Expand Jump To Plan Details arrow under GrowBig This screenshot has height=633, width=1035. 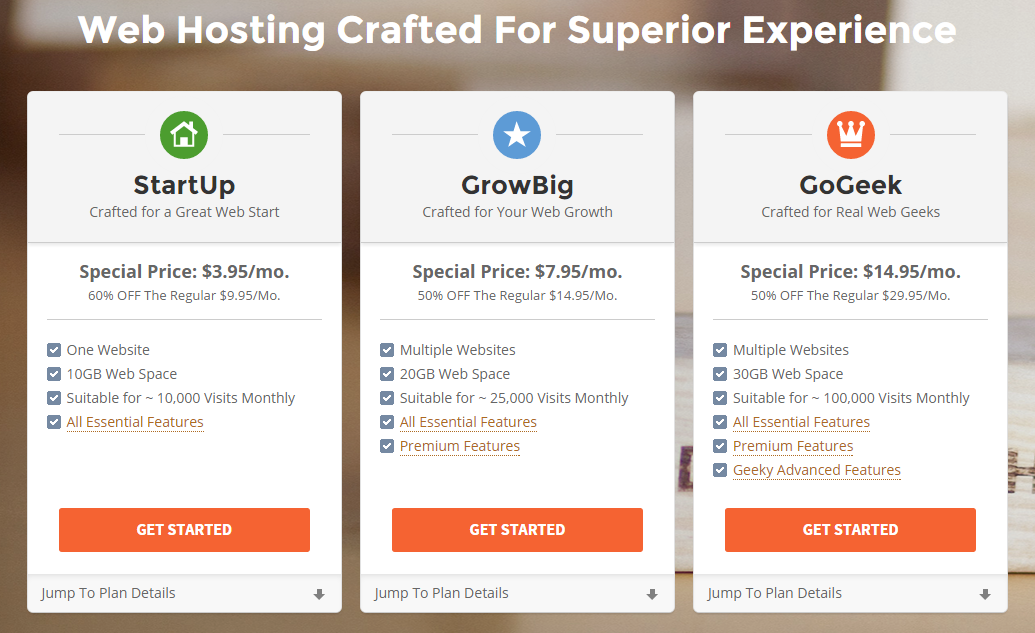coord(652,594)
